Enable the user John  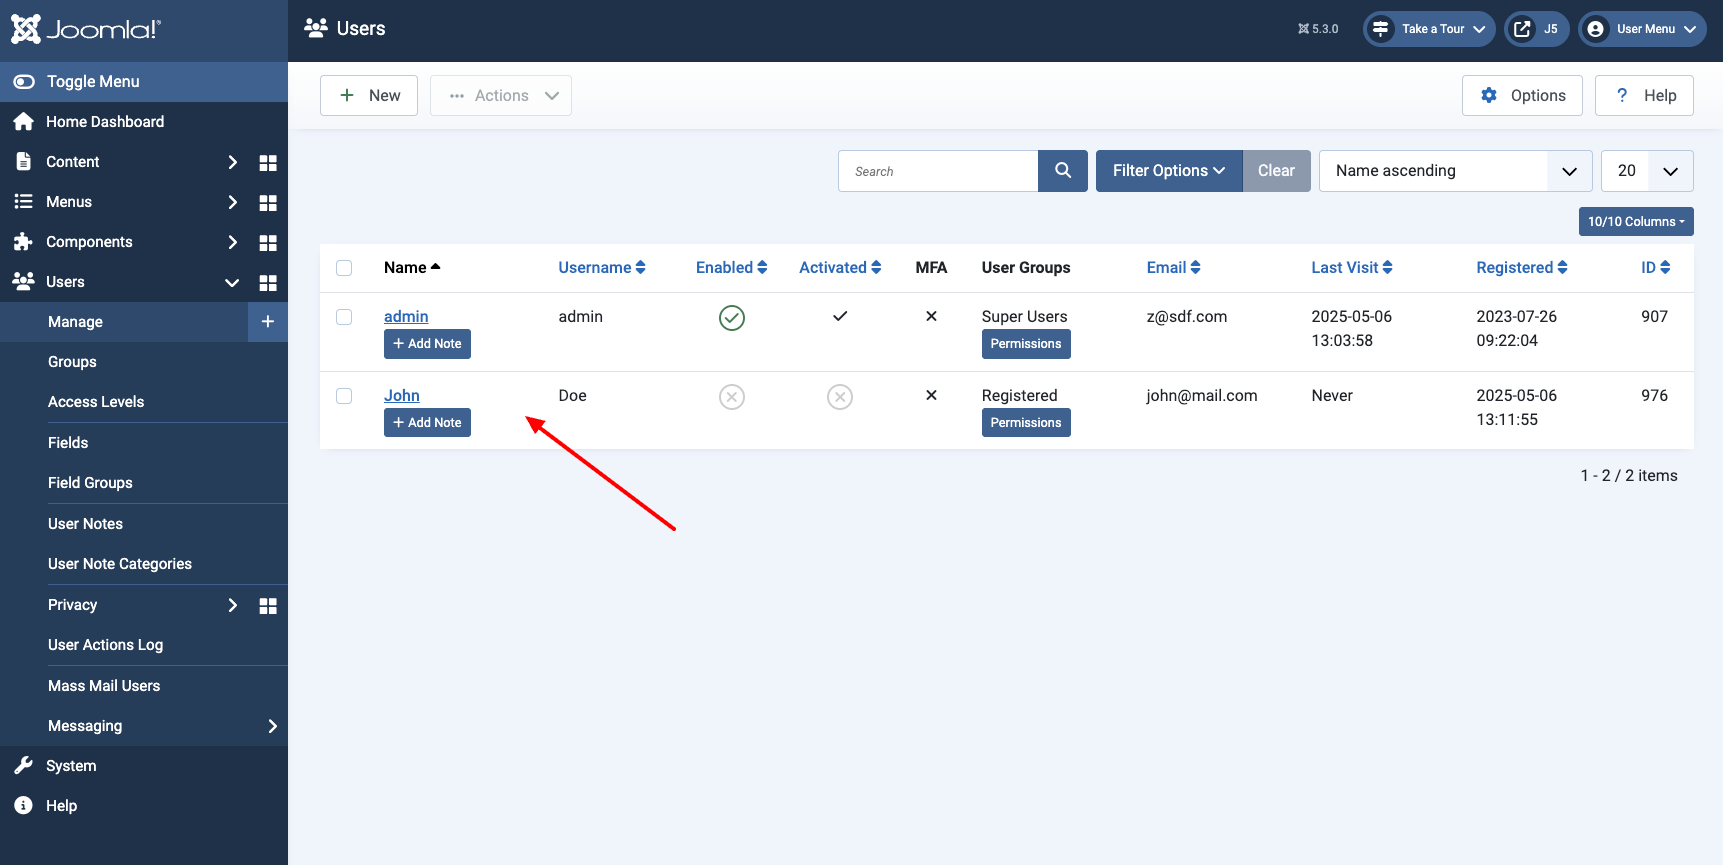coord(732,397)
